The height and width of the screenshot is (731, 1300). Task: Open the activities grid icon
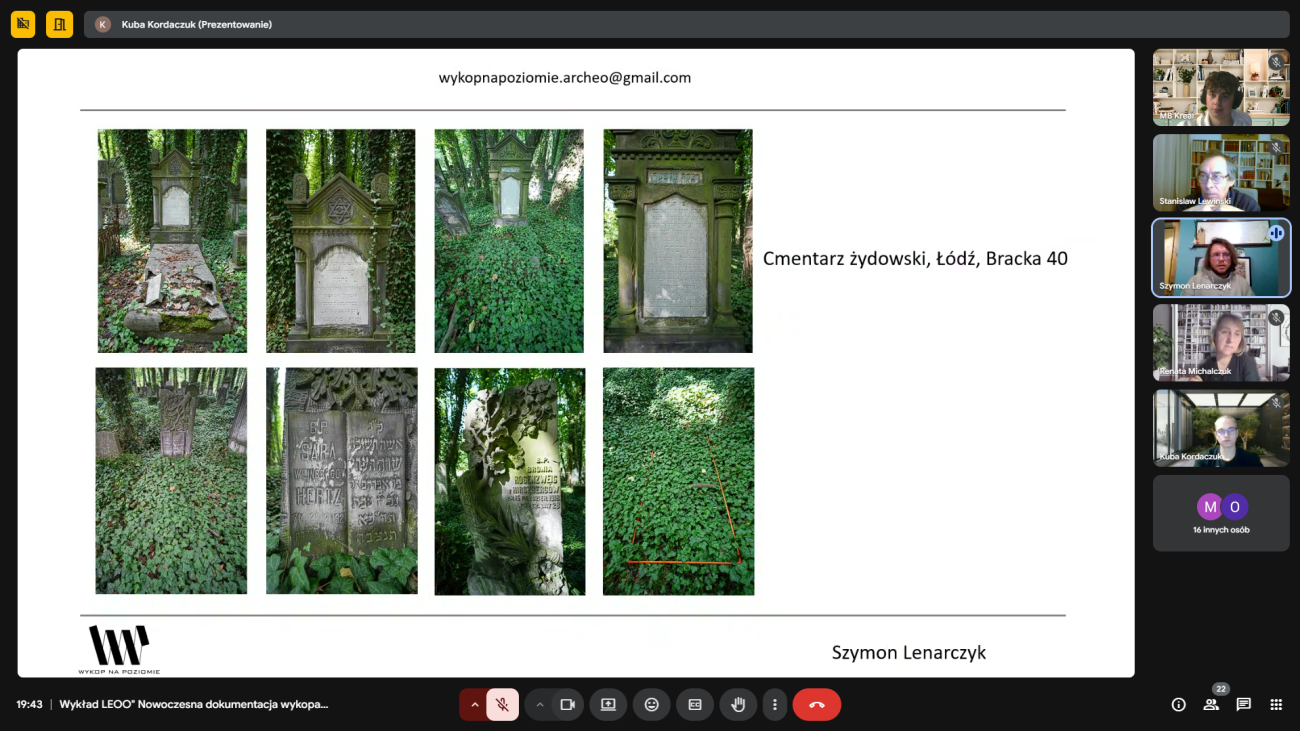1276,705
